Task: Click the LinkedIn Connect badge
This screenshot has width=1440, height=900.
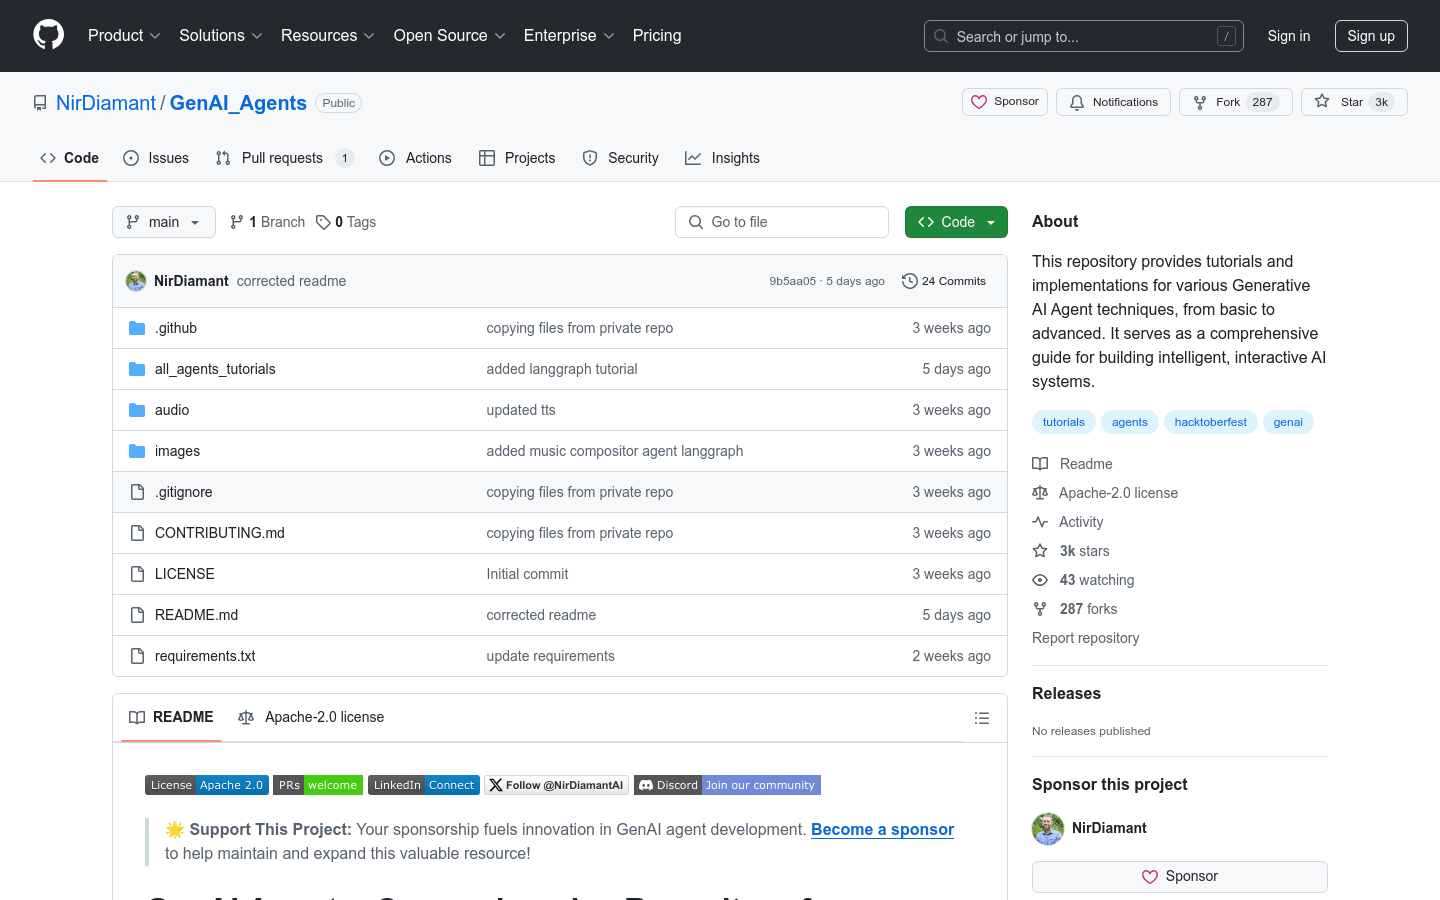Action: [424, 785]
